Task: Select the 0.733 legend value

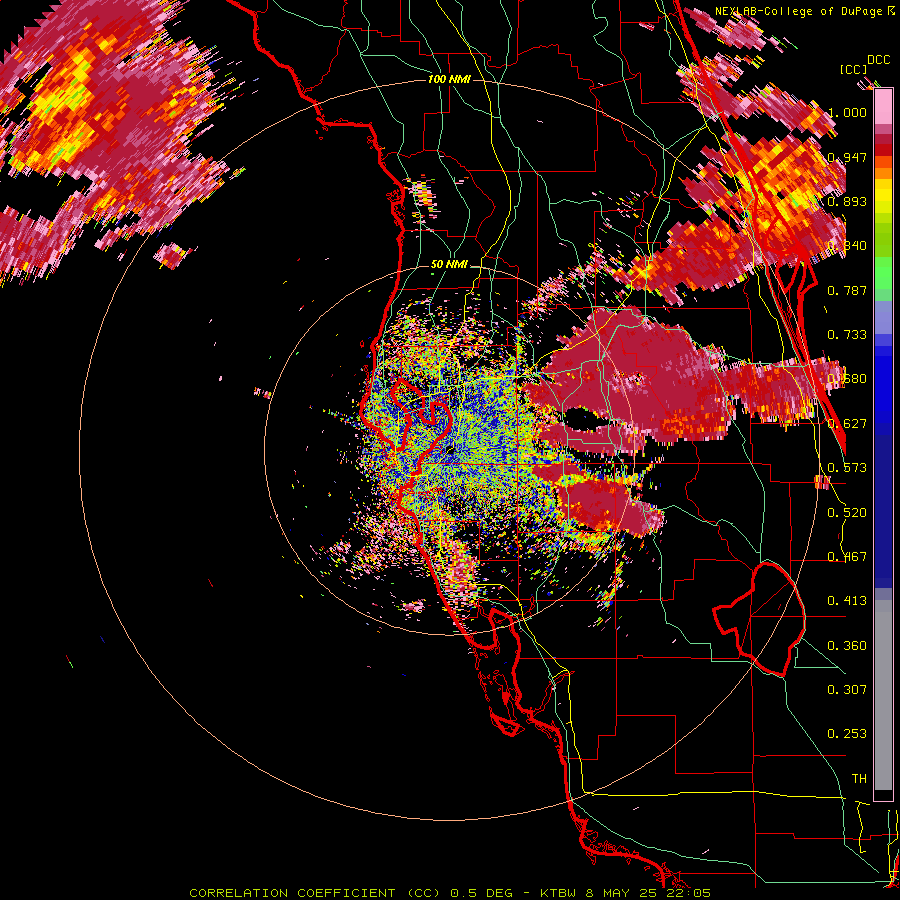Action: 847,335
